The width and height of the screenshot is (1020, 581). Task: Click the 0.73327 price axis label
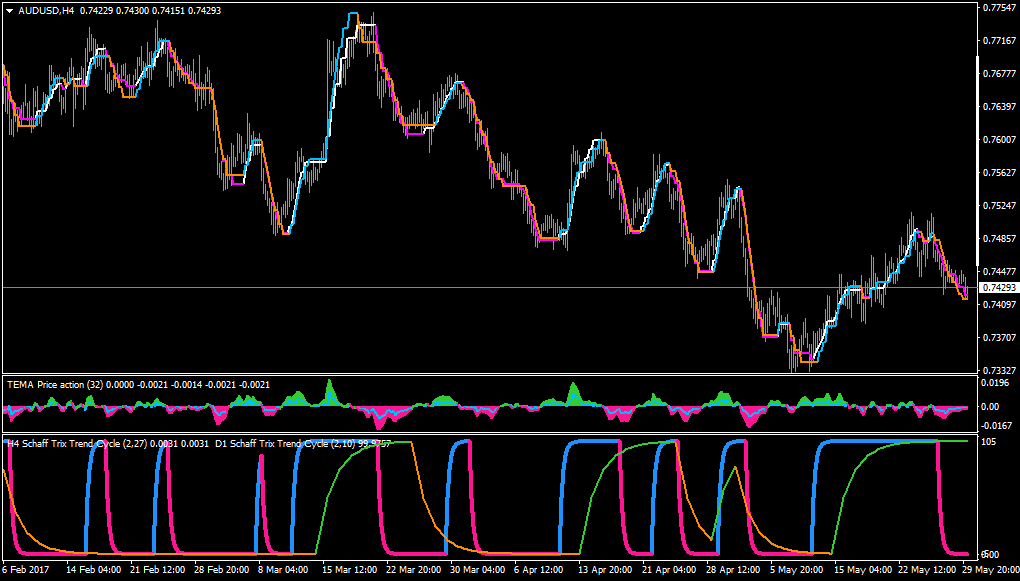pyautogui.click(x=999, y=370)
